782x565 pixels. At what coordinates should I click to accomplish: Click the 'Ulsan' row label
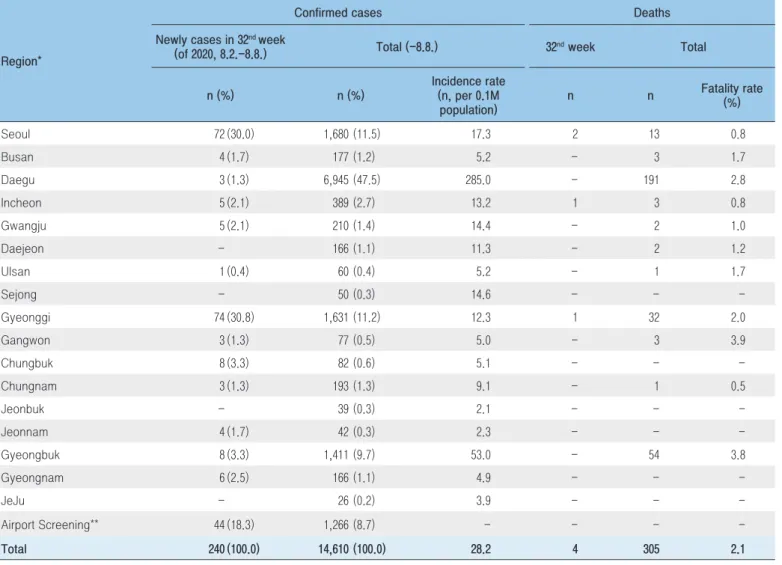(15, 272)
